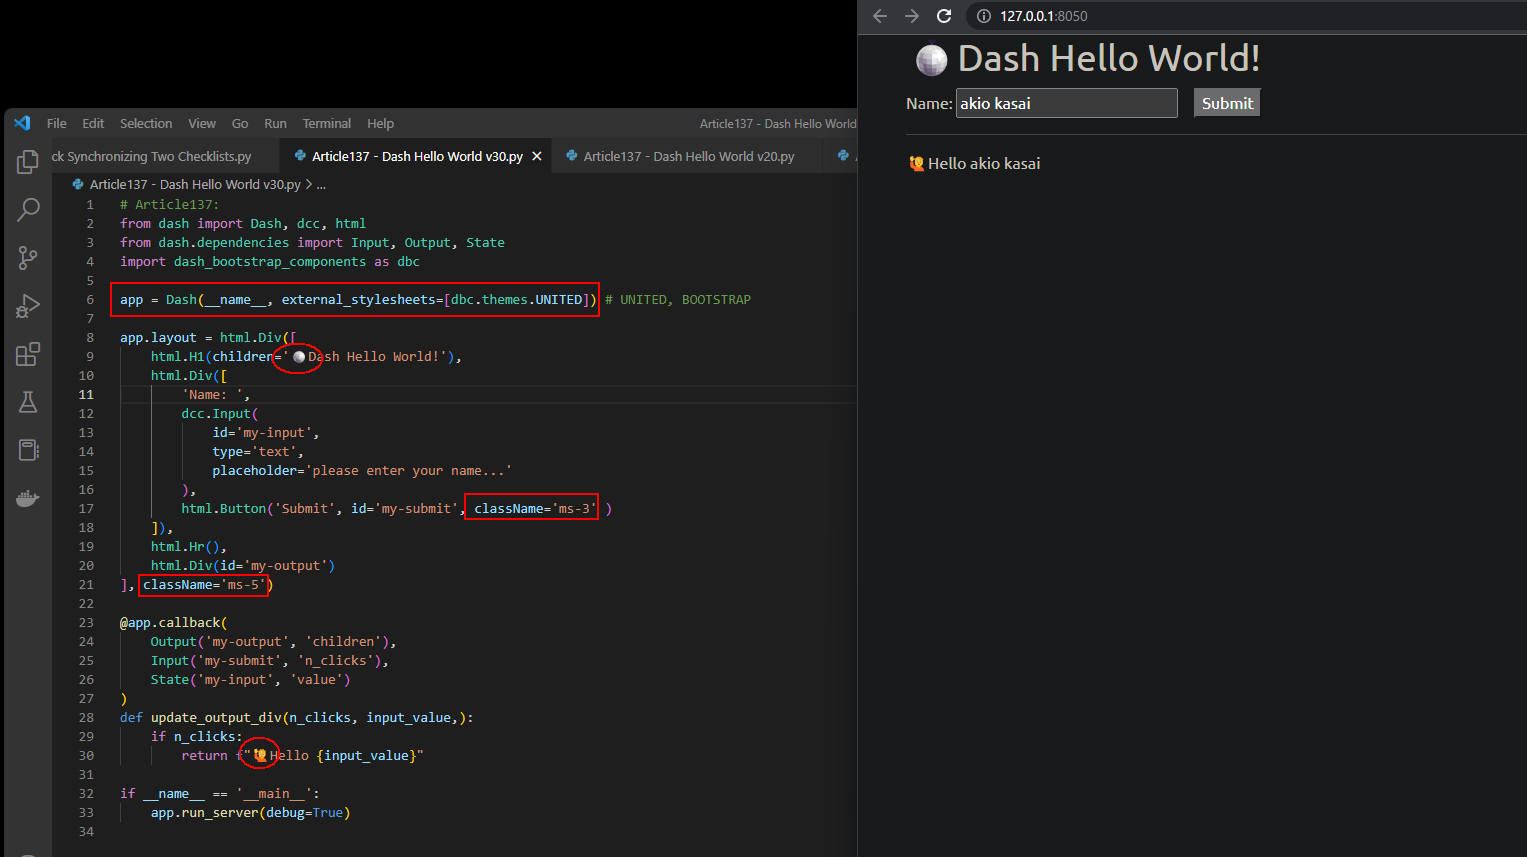Open the Extensions view
This screenshot has width=1527, height=857.
click(x=28, y=354)
